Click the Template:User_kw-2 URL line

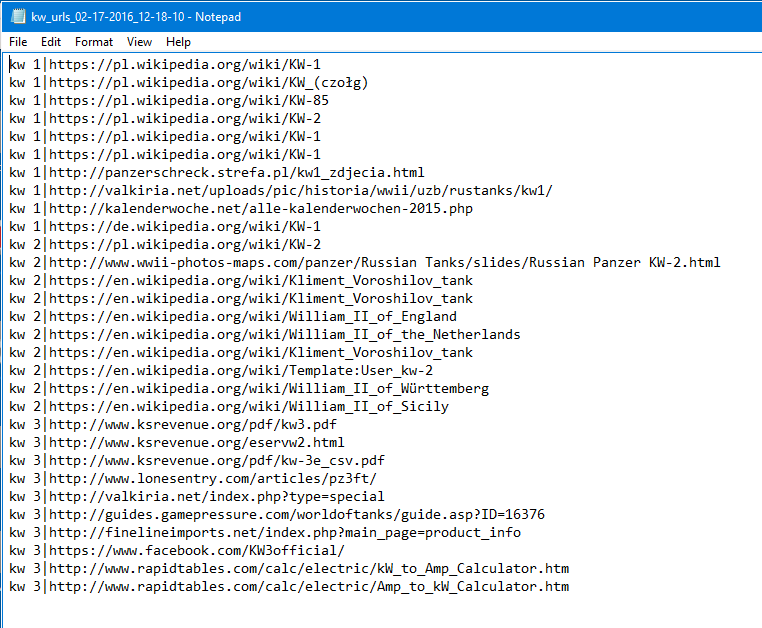(x=221, y=370)
